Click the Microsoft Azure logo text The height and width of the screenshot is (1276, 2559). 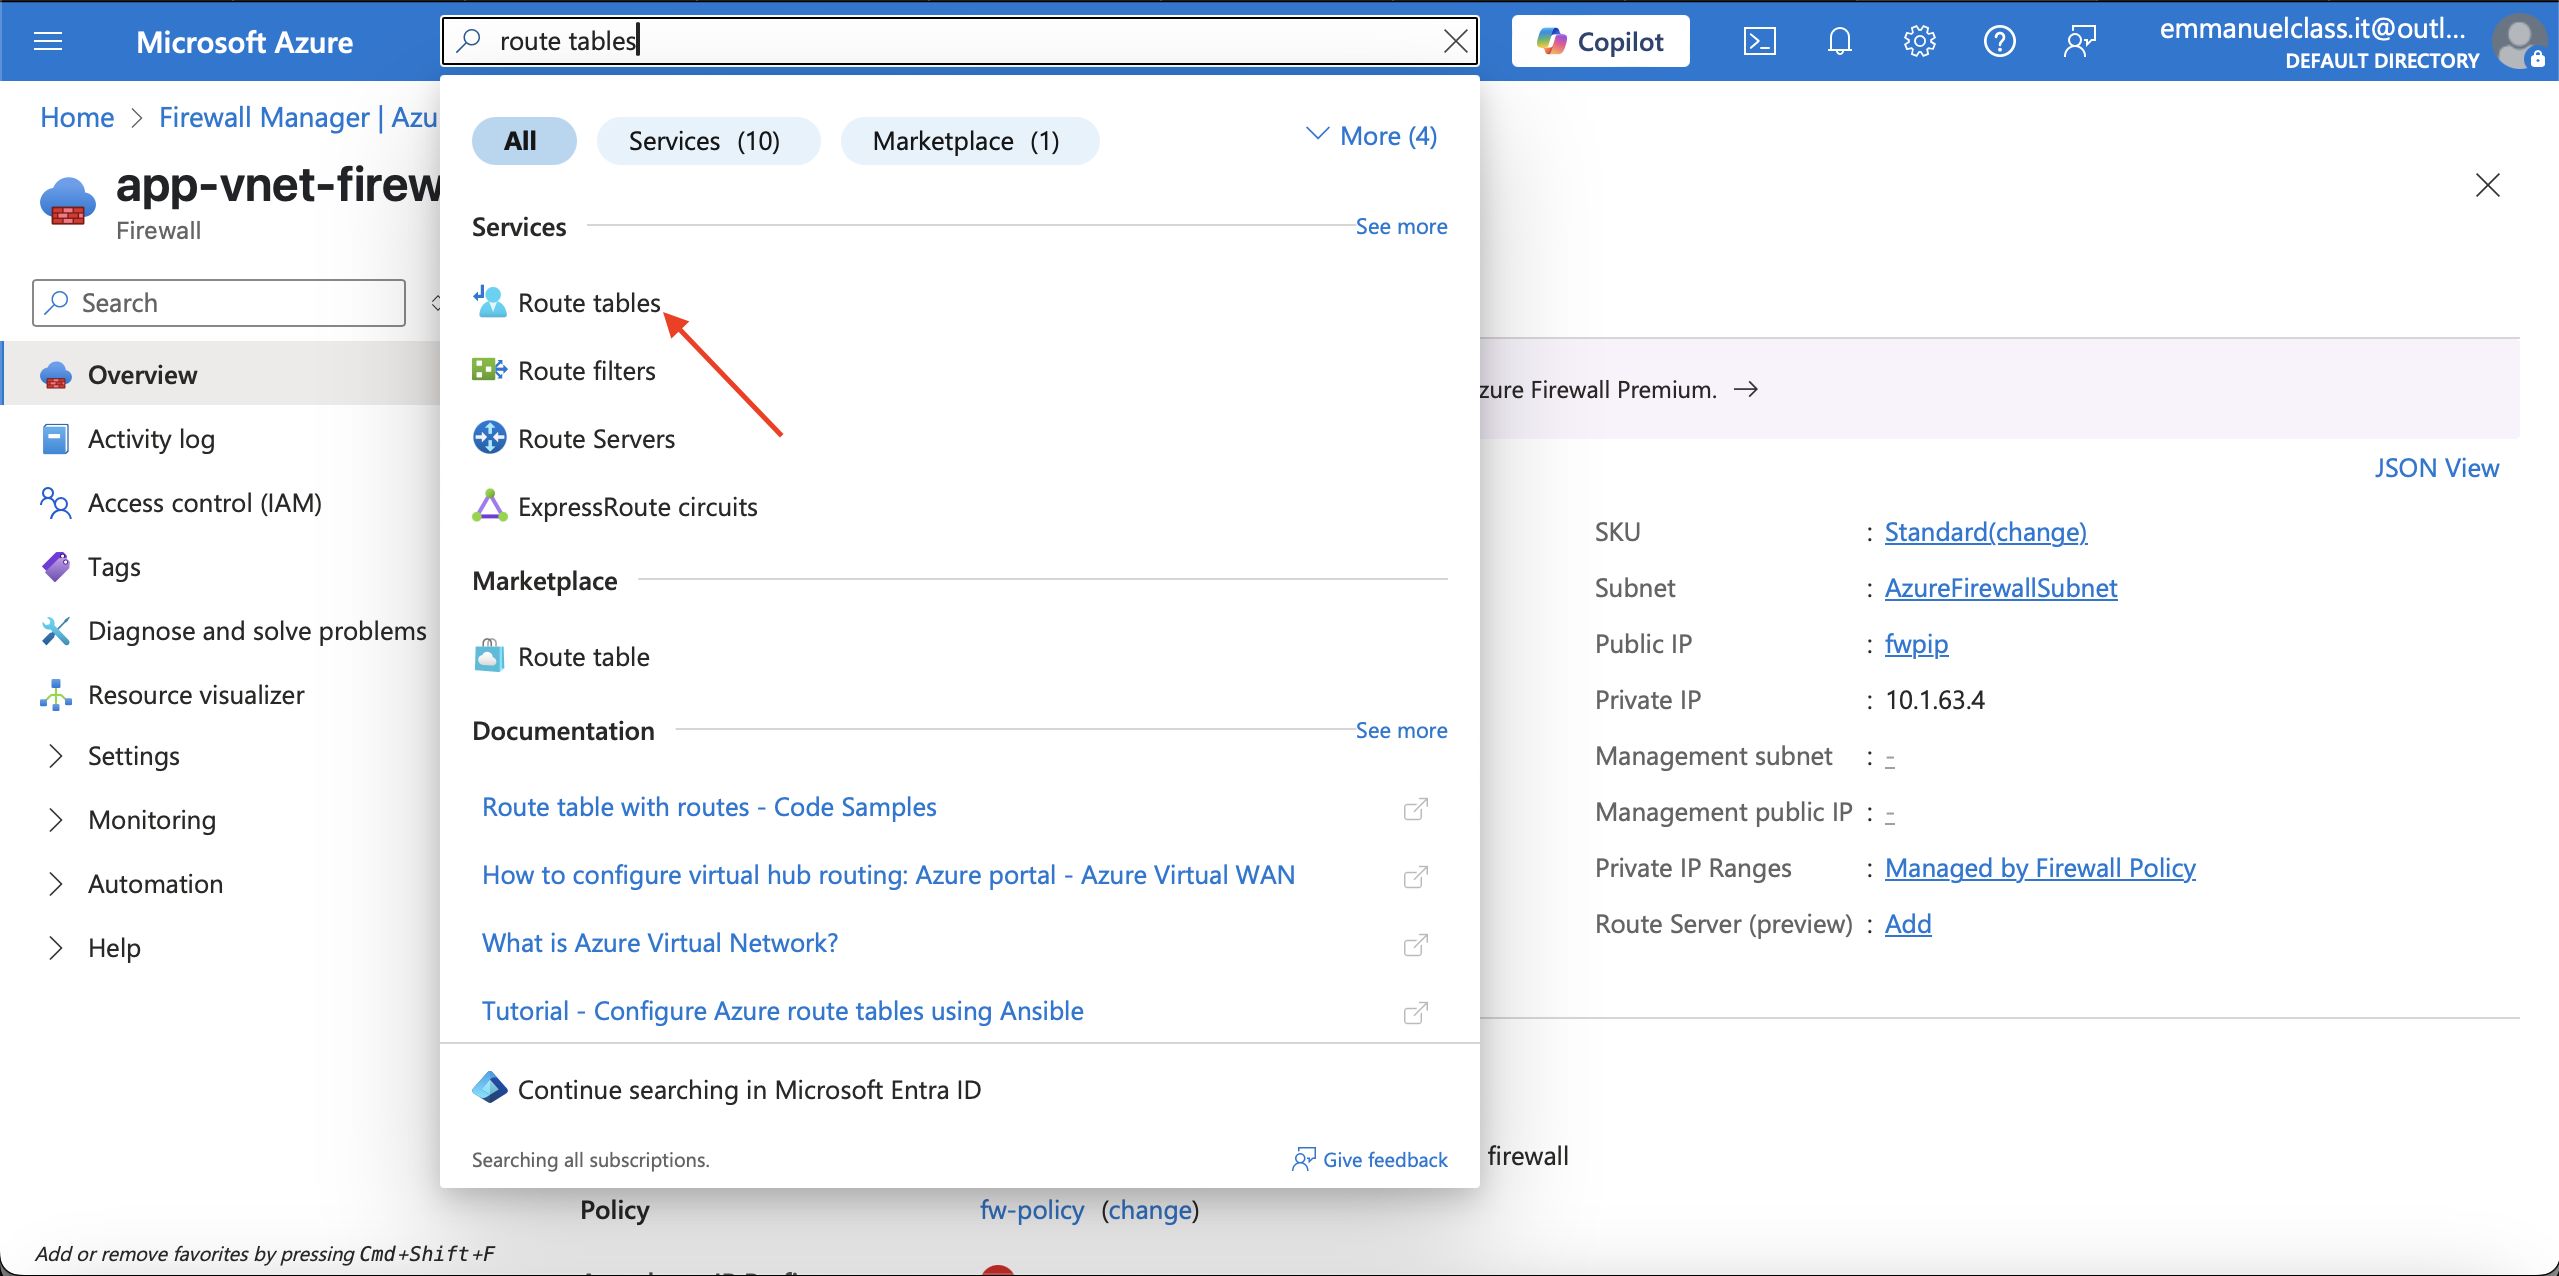pyautogui.click(x=244, y=42)
